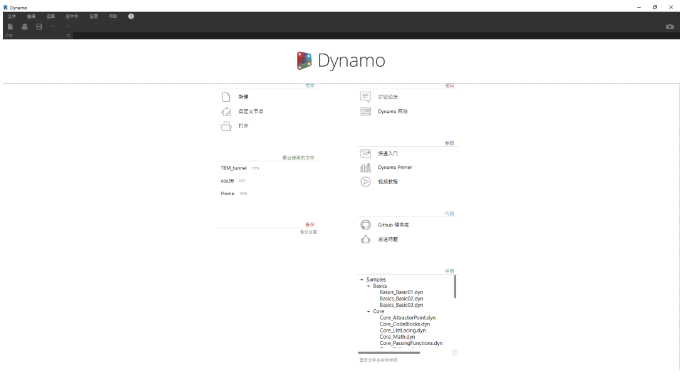This screenshot has height=377, width=683.
Task: Click the Open file toolbar icon
Action: click(24, 27)
